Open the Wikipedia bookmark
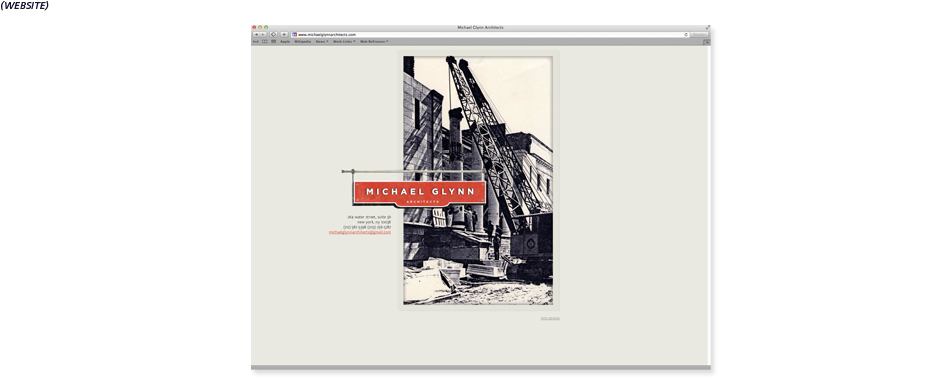 (303, 41)
